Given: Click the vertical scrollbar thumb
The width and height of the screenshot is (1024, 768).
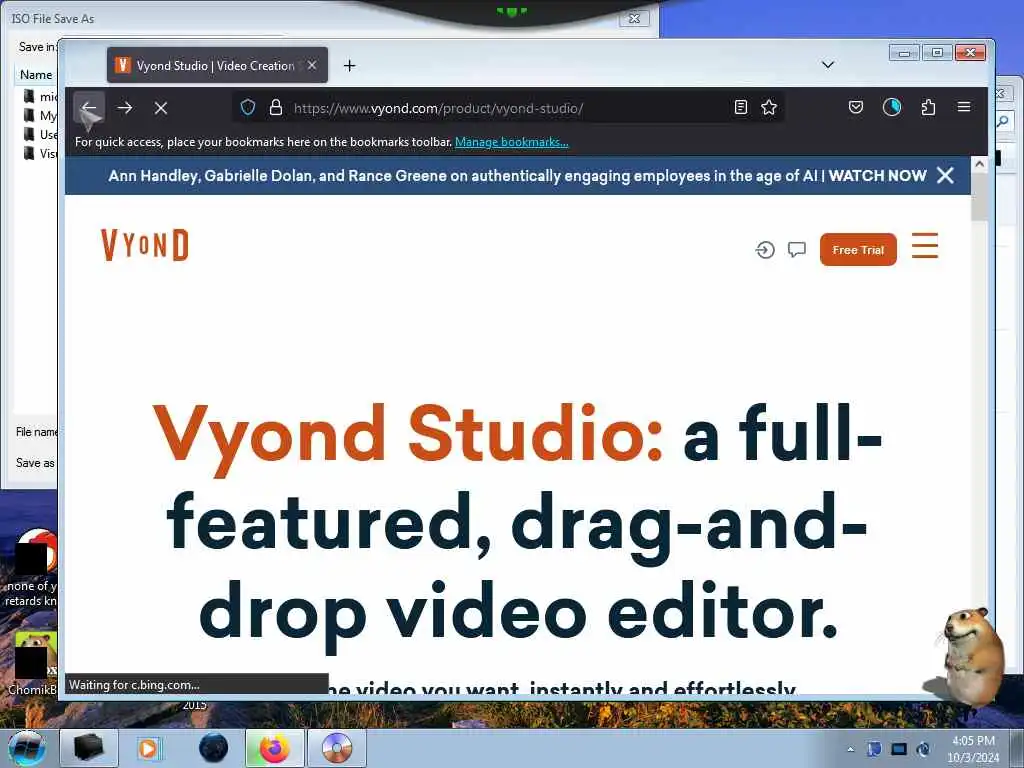Looking at the screenshot, I should (979, 197).
